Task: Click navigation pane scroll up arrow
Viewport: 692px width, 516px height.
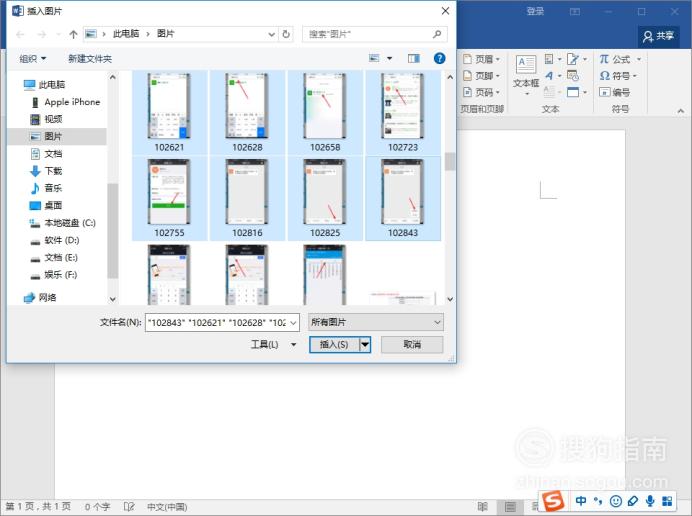Action: pos(113,77)
